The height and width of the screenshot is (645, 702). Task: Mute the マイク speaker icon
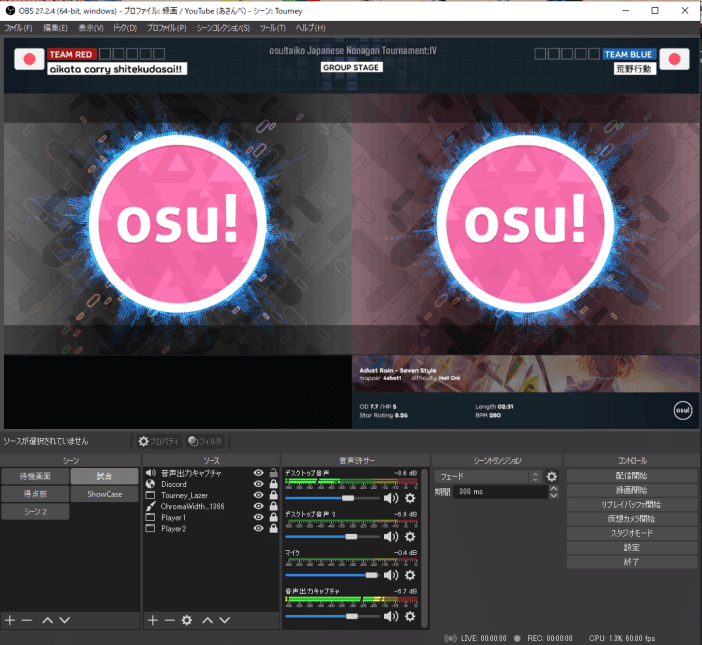[391, 575]
